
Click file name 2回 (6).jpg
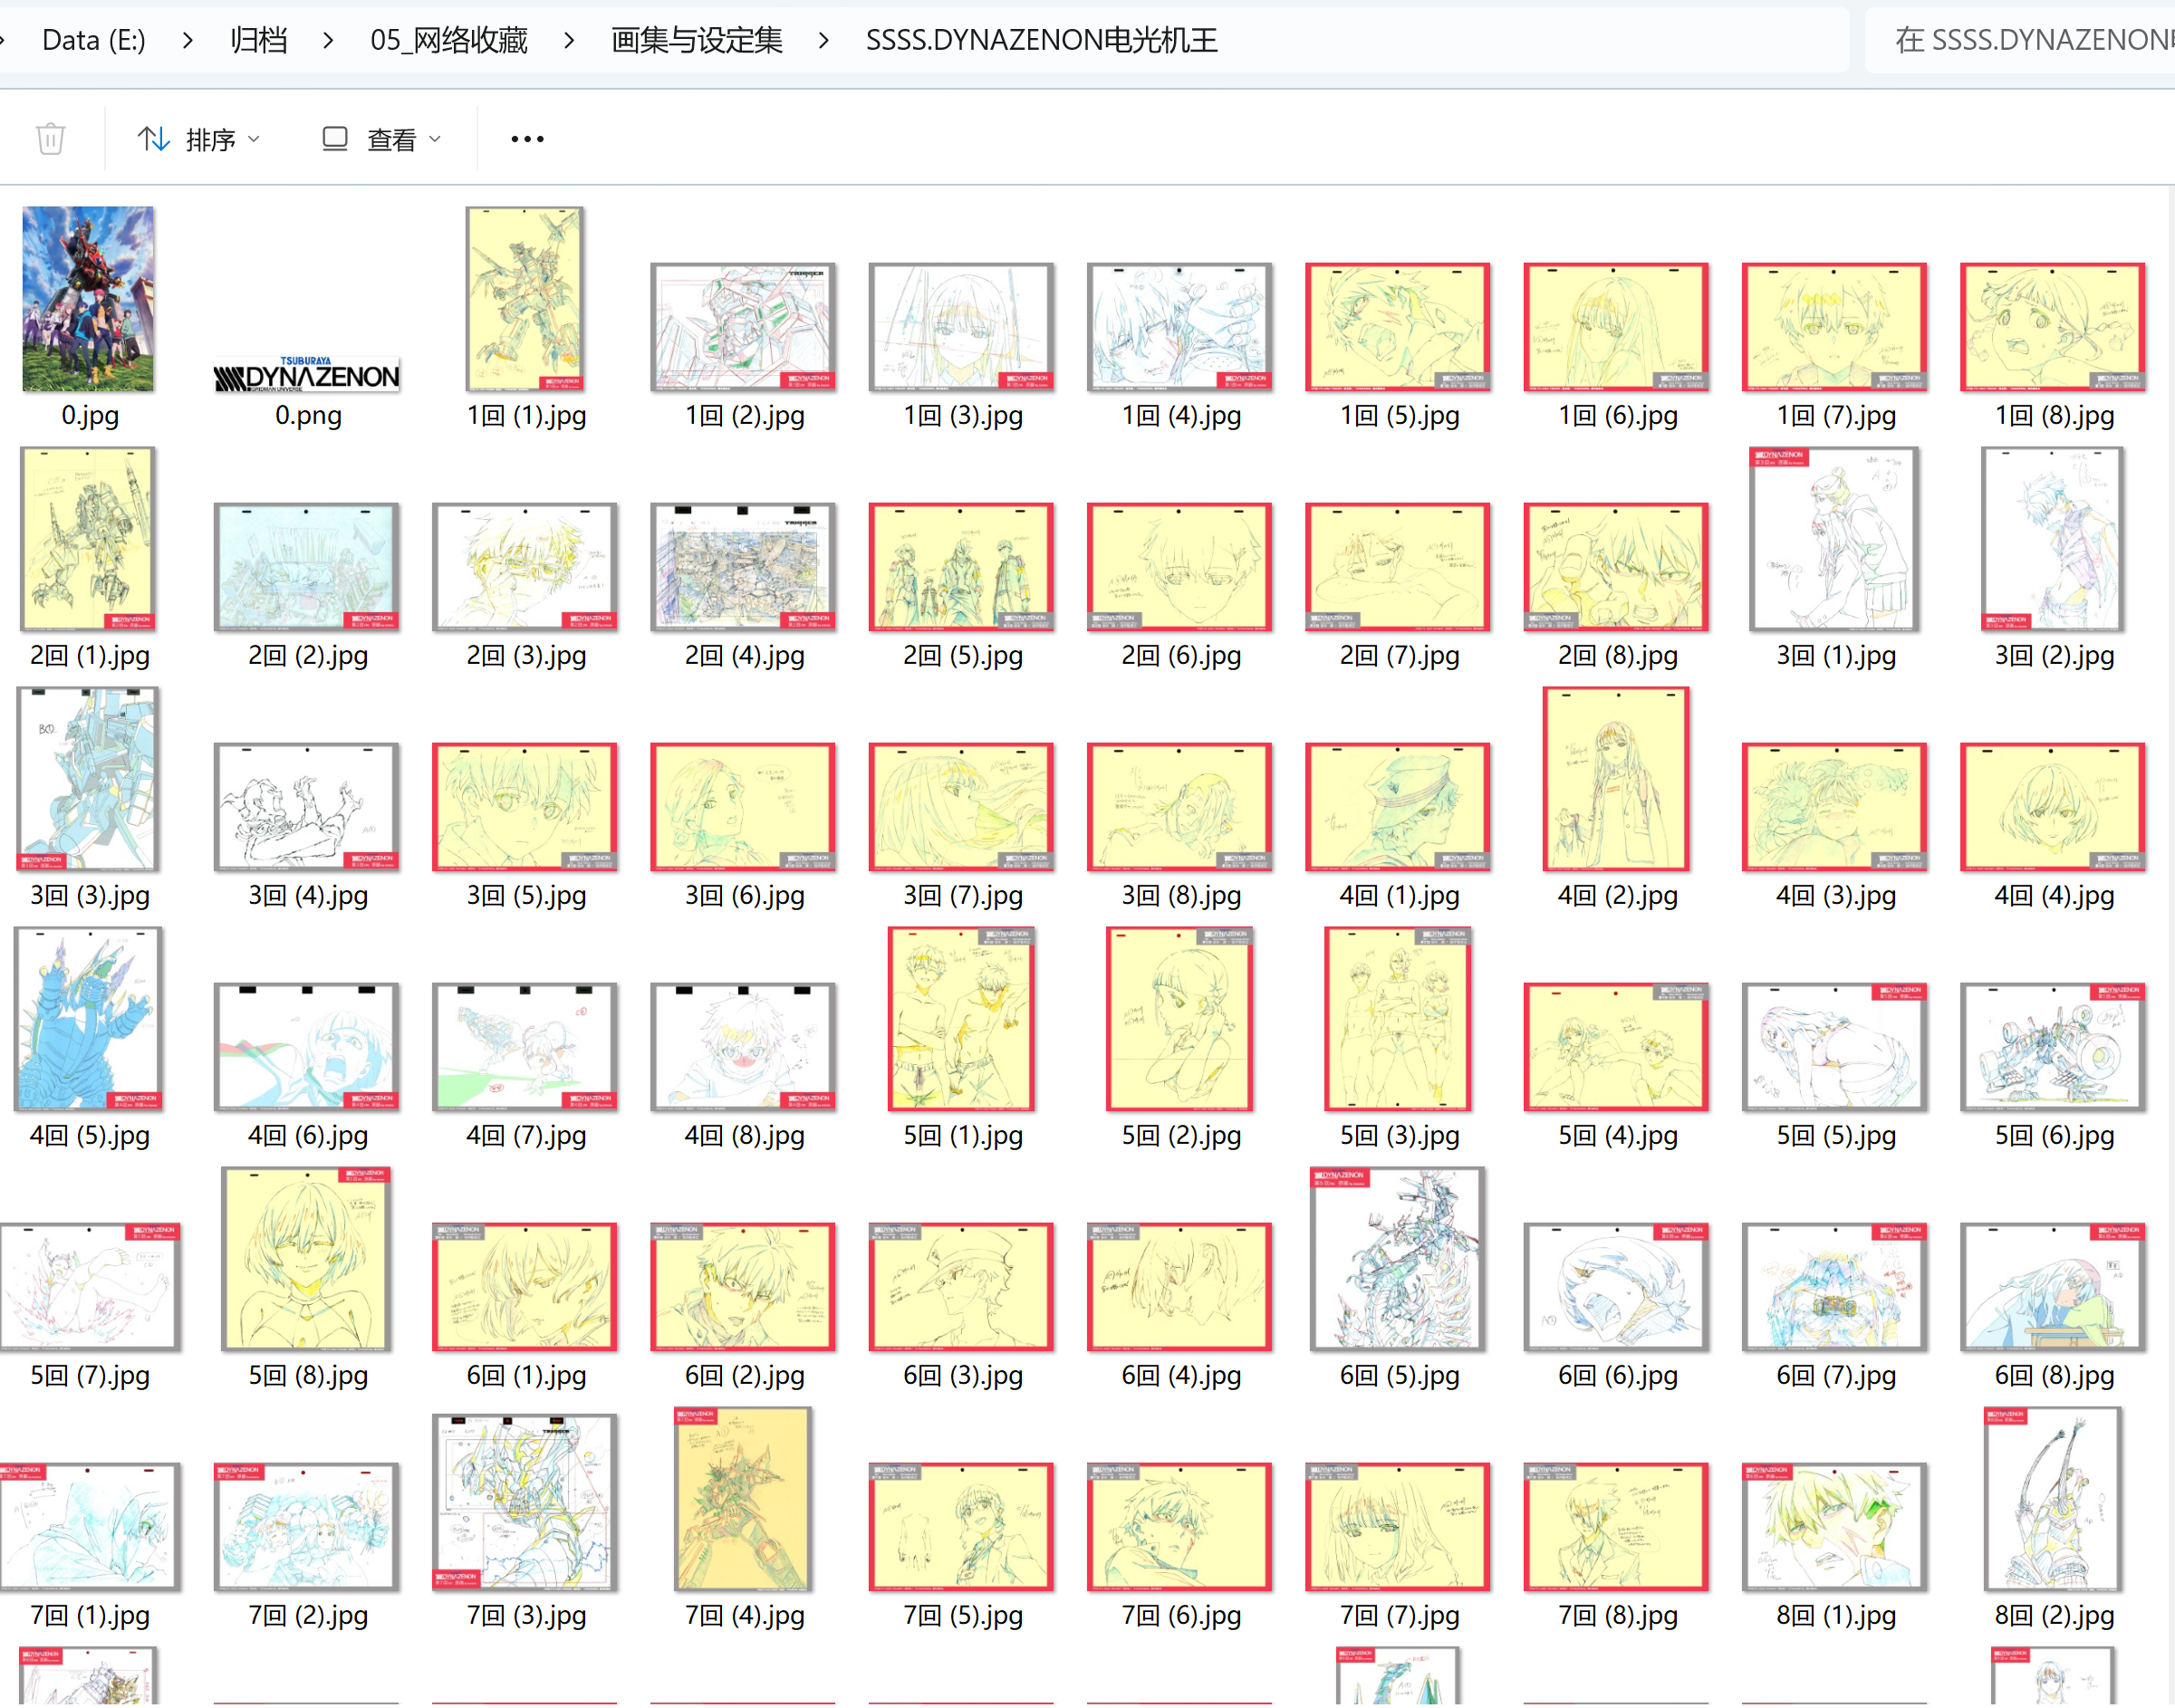(1181, 655)
